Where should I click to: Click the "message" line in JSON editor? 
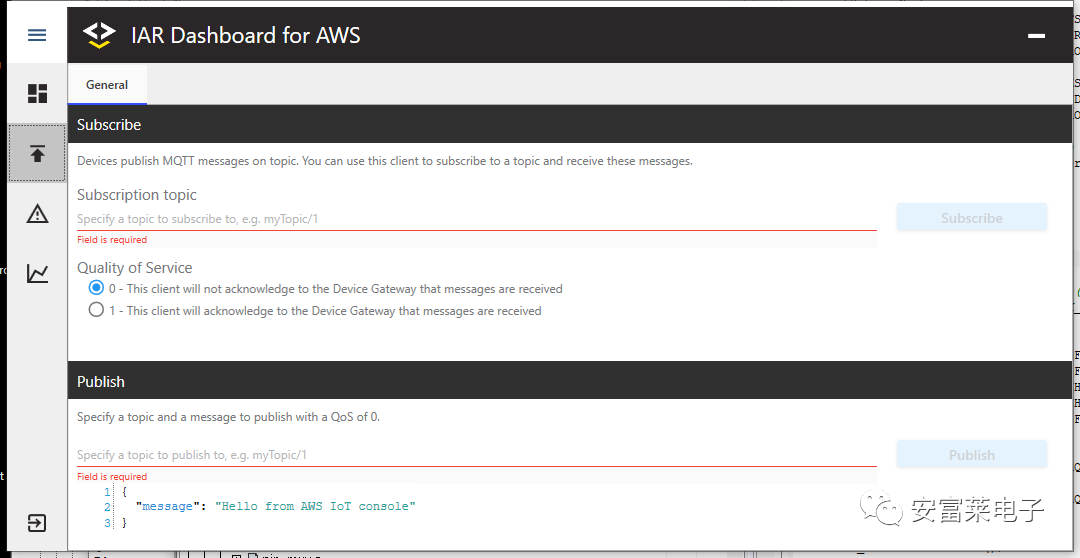(x=275, y=506)
